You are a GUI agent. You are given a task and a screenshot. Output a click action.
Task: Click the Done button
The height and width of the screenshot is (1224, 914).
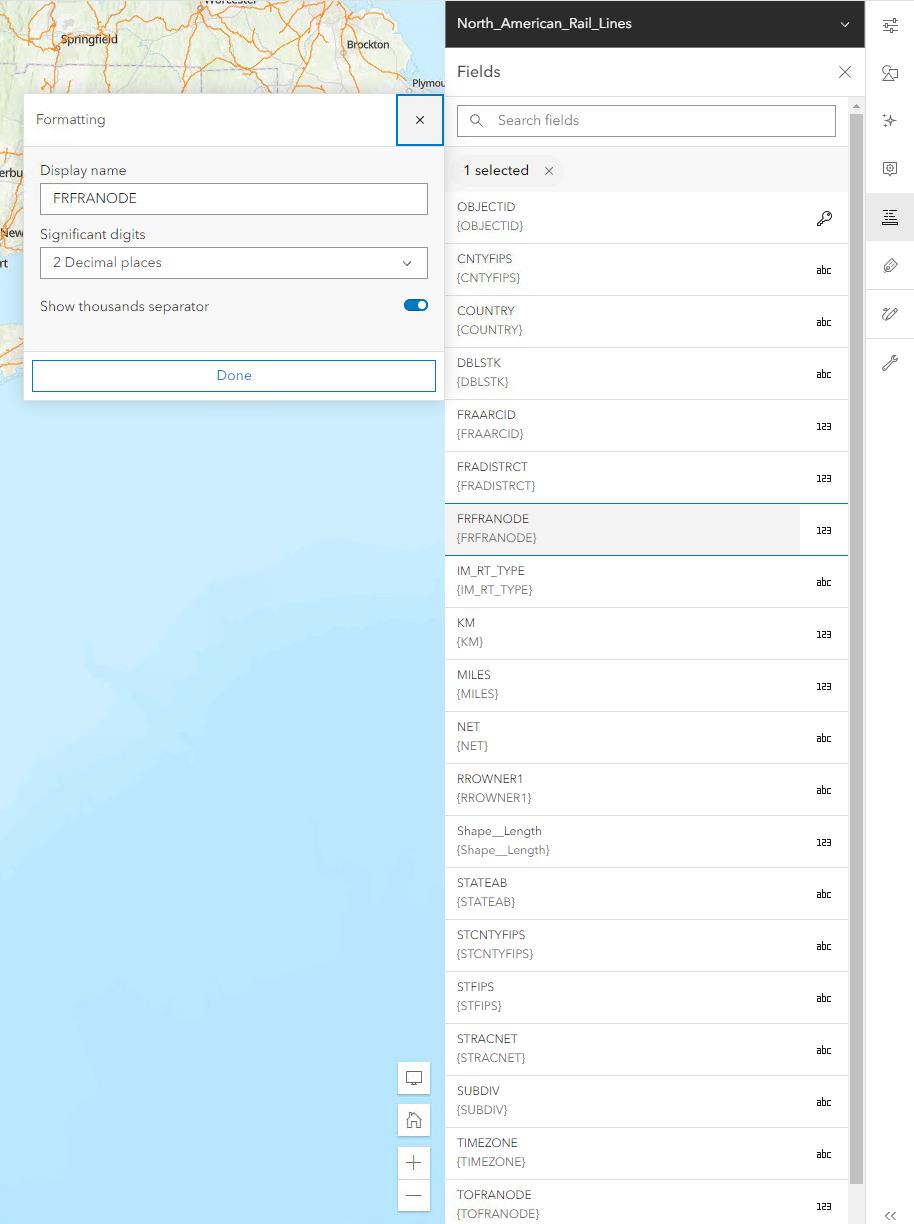point(233,375)
